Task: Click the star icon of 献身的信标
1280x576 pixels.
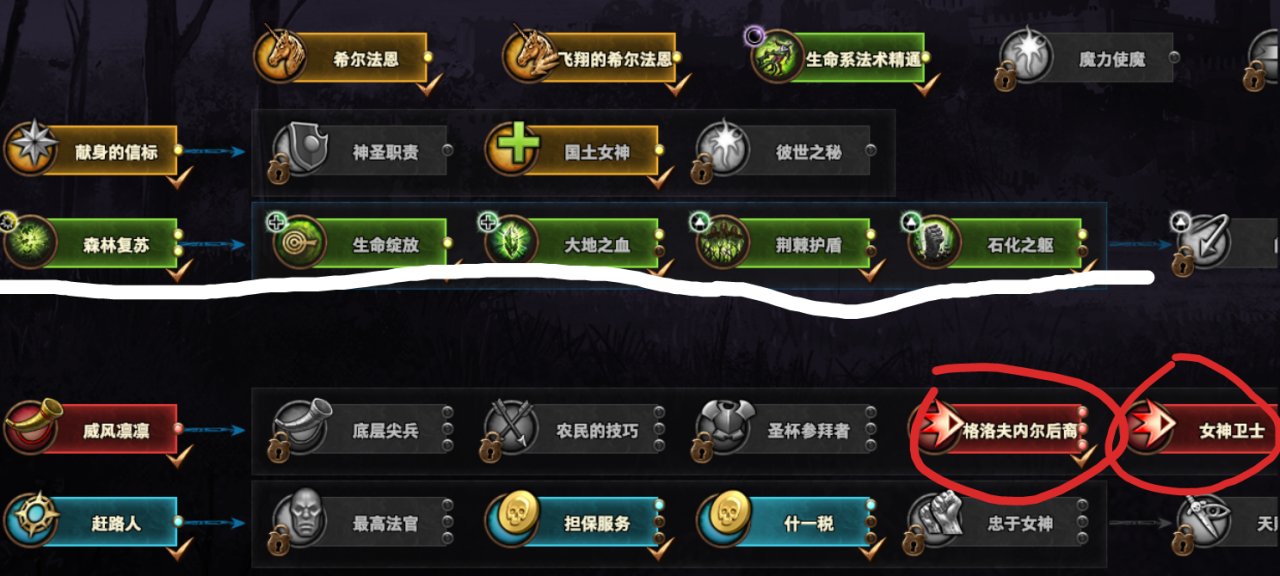Action: tap(31, 149)
